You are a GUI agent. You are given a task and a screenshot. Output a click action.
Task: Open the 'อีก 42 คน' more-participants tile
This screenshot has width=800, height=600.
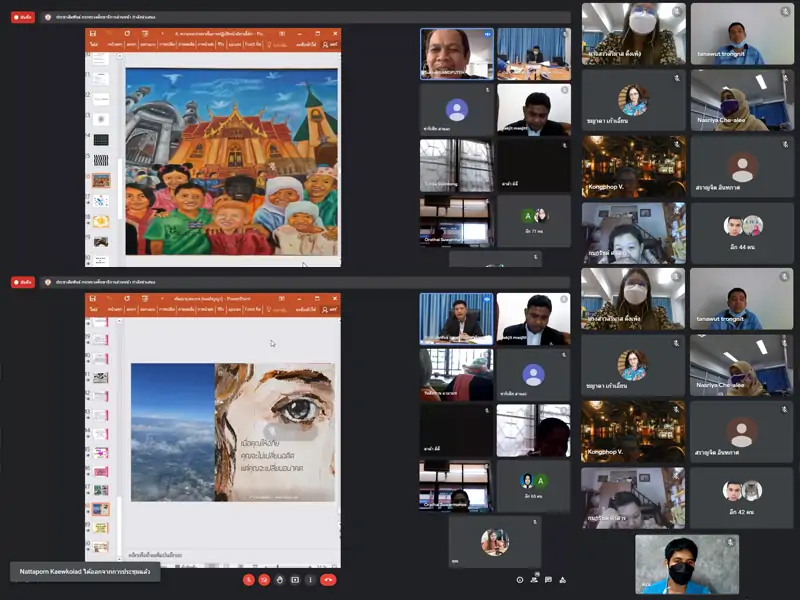tap(742, 498)
